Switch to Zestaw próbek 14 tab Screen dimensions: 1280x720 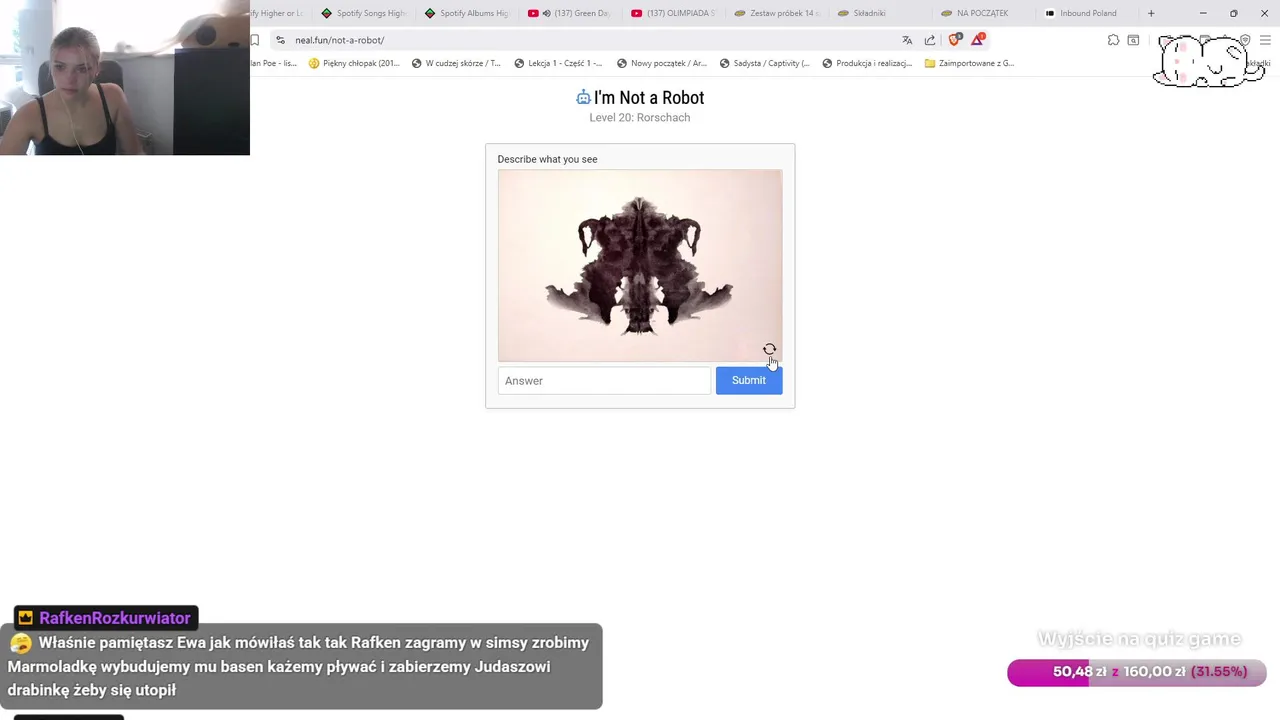[x=776, y=13]
